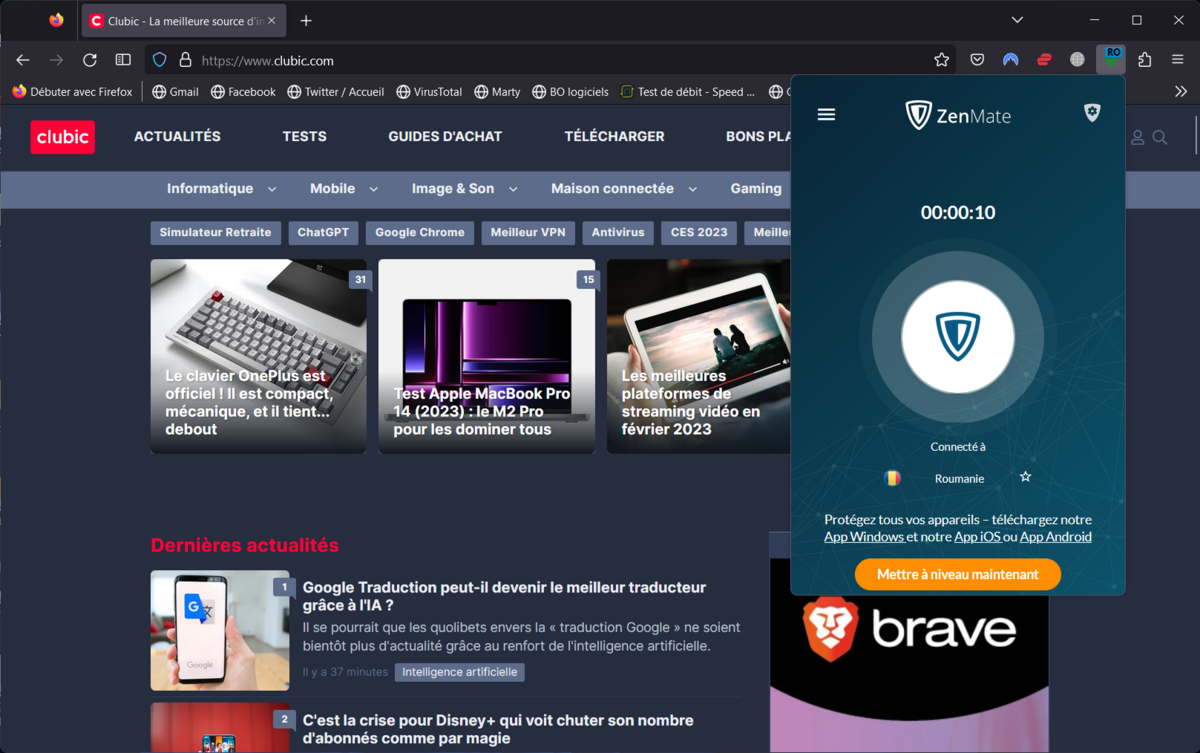Select the Meilleur VPN tag
This screenshot has height=753, width=1200.
[528, 232]
